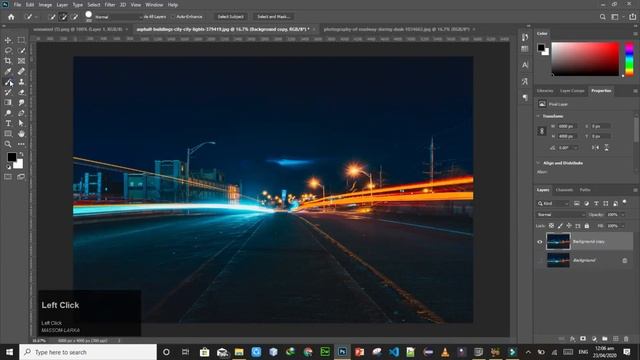The width and height of the screenshot is (640, 360).
Task: Select the Frame tool
Action: [21, 61]
